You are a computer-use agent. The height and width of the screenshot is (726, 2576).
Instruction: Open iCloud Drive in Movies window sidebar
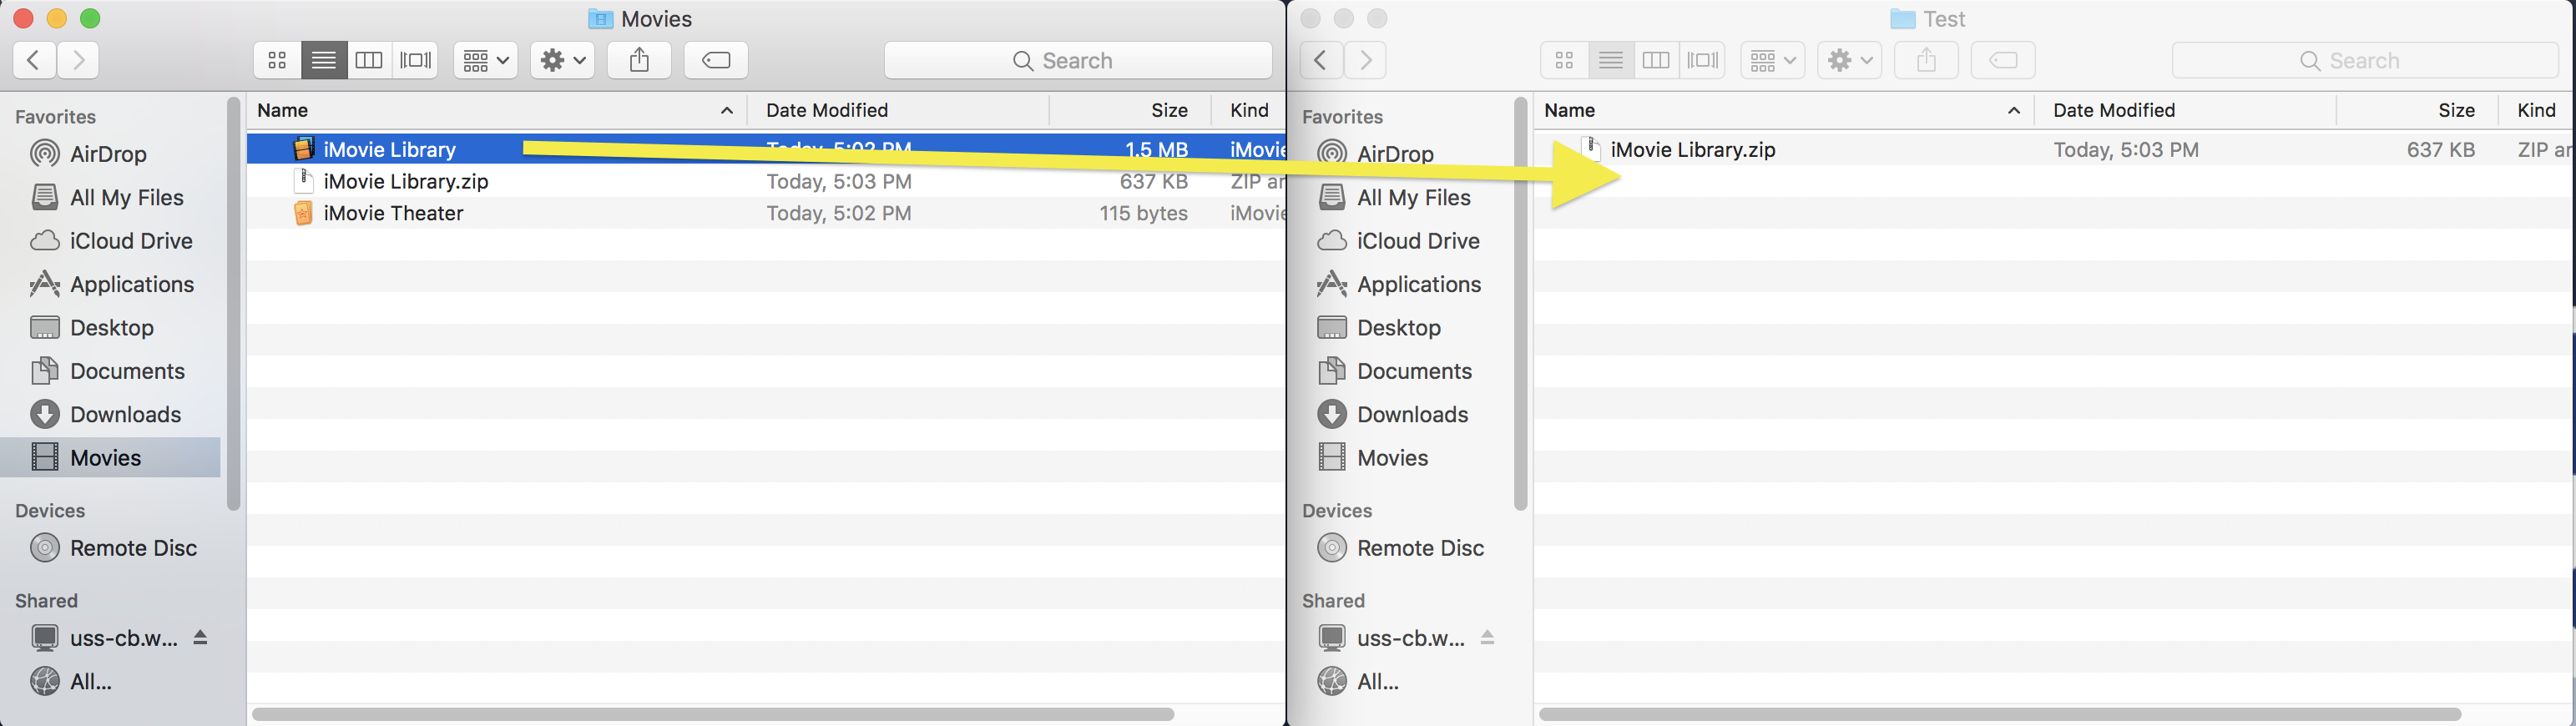click(111, 241)
